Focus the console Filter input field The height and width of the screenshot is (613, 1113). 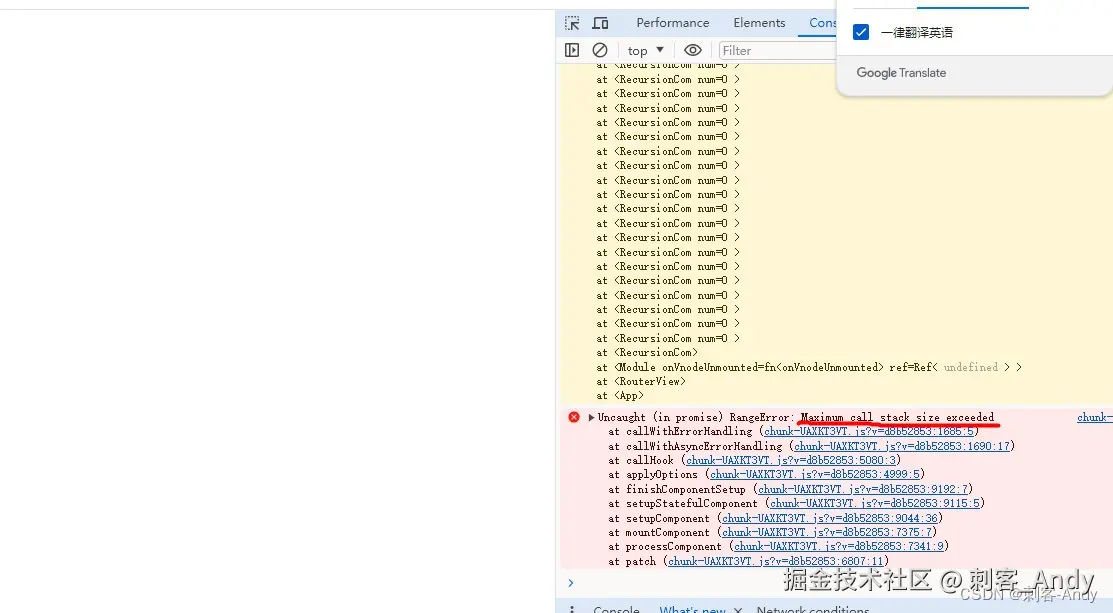point(777,50)
